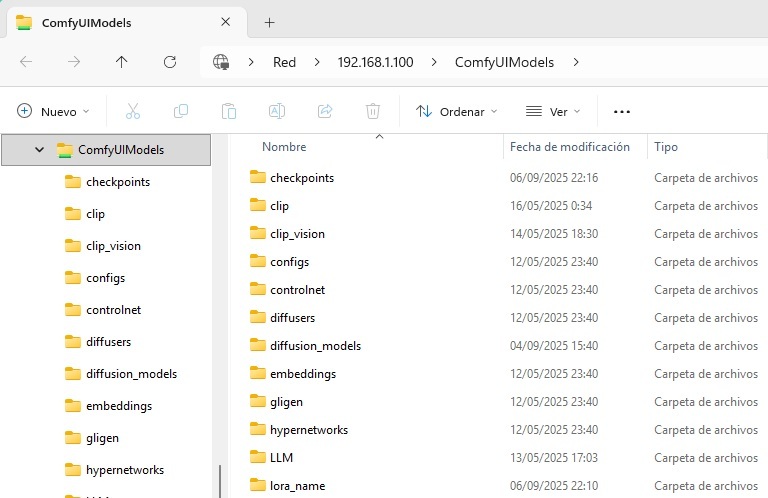This screenshot has width=768, height=498.
Task: Cut selected item with scissors icon
Action: pyautogui.click(x=133, y=111)
